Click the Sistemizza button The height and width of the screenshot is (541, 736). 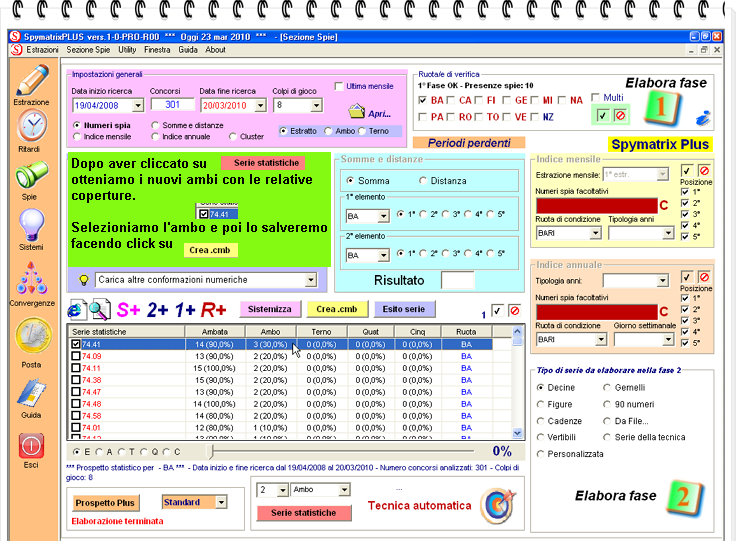(x=270, y=309)
